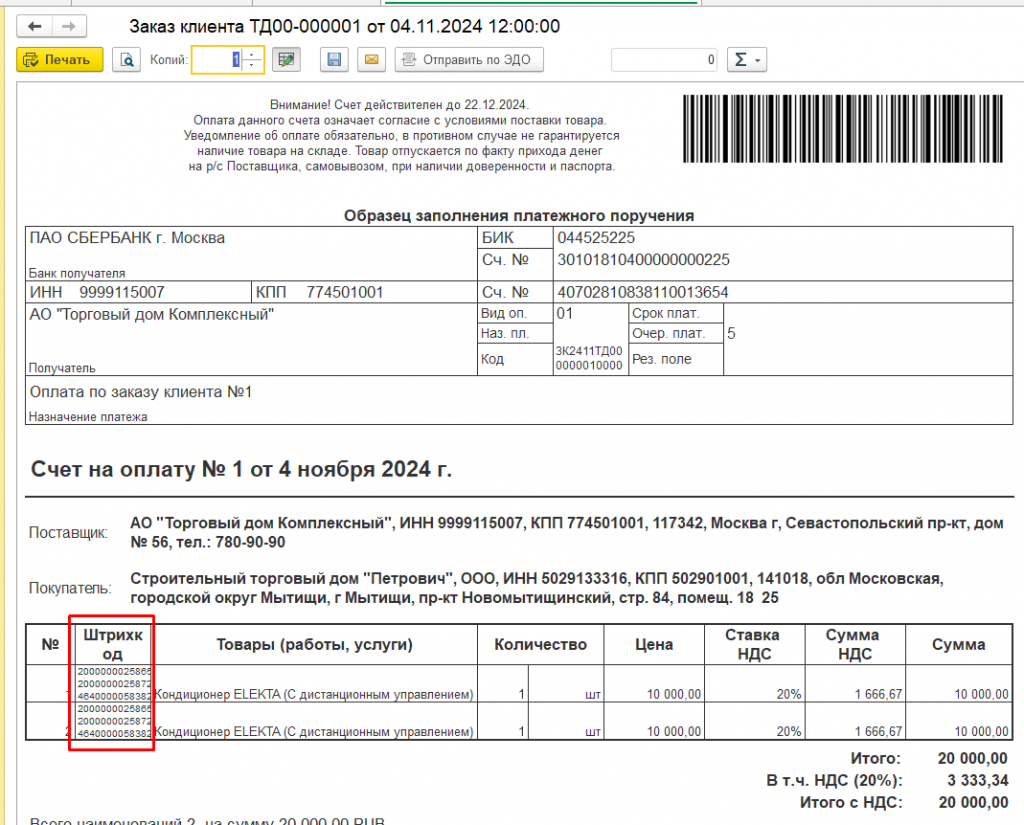Click the Цена column header
The height and width of the screenshot is (825, 1024).
click(x=654, y=645)
